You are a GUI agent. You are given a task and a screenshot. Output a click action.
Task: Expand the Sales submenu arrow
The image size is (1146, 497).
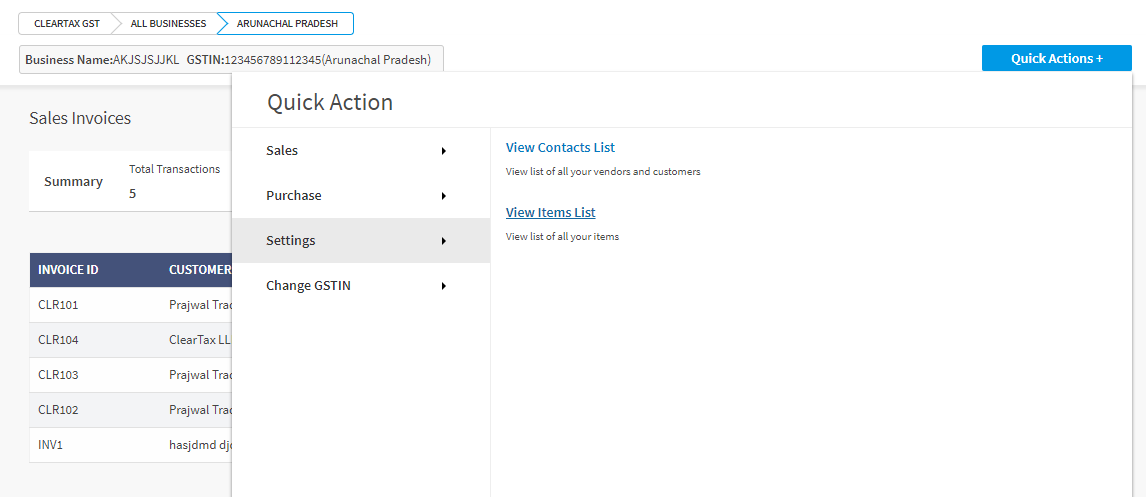pos(444,151)
